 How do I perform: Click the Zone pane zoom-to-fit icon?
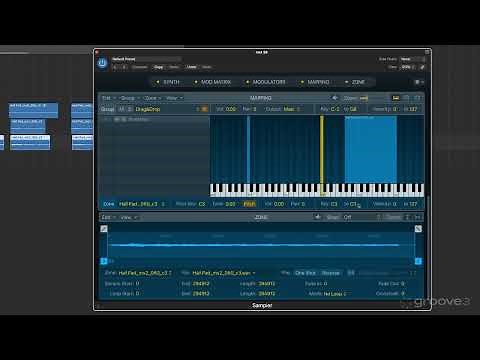(x=418, y=217)
